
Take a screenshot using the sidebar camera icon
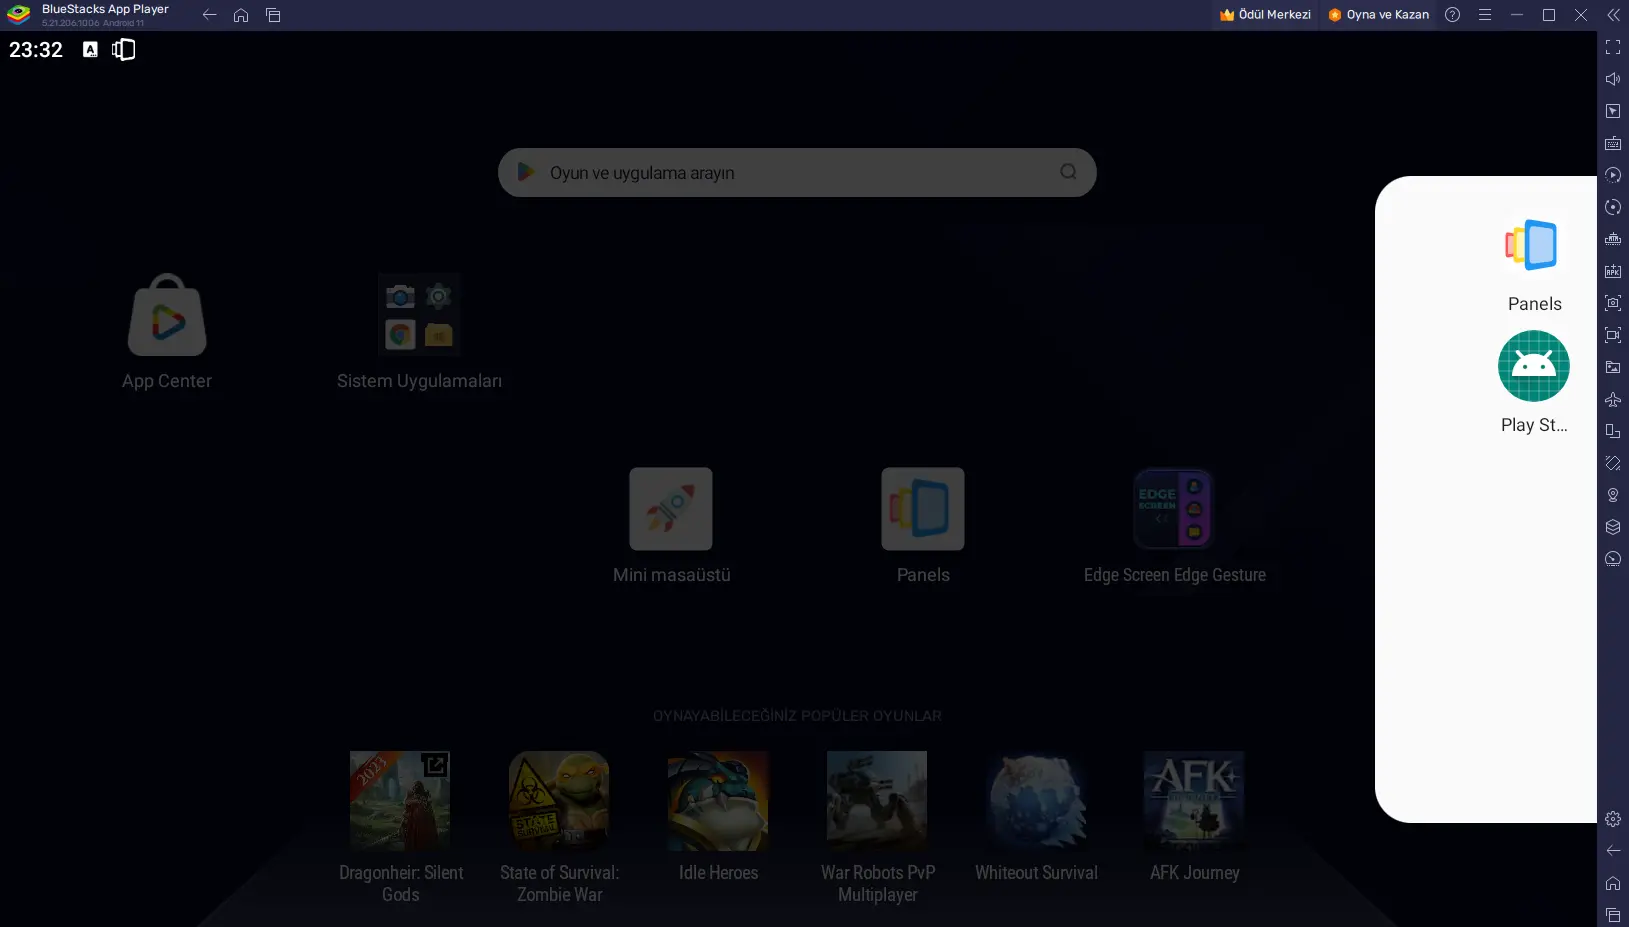click(1613, 303)
